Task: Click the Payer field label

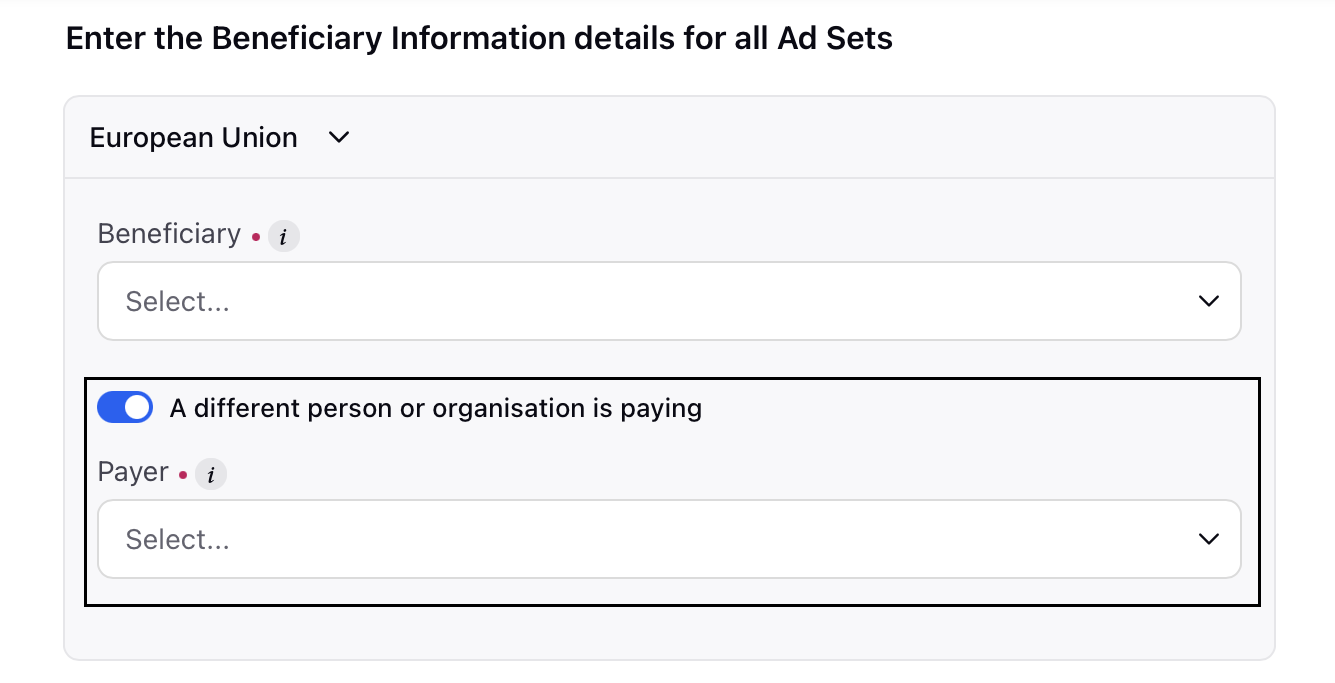Action: click(133, 472)
